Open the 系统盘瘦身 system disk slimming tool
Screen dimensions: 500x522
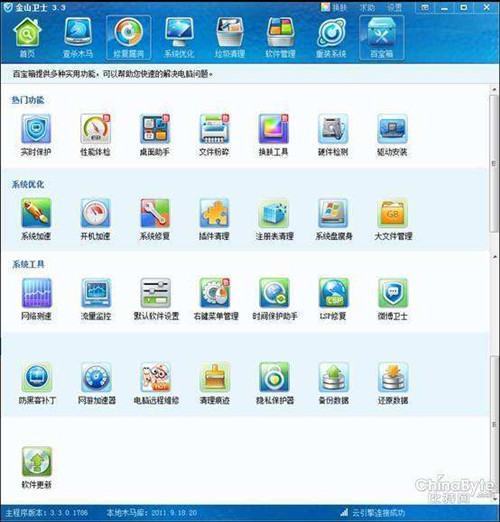pos(334,219)
